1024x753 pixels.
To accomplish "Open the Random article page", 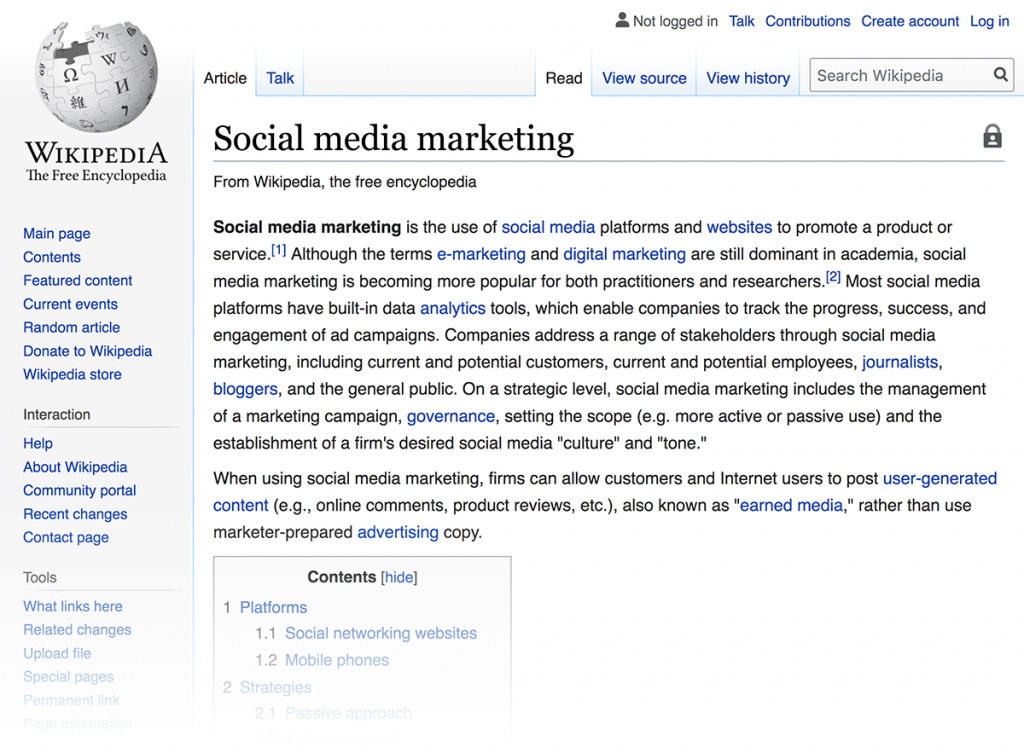I will pos(71,327).
